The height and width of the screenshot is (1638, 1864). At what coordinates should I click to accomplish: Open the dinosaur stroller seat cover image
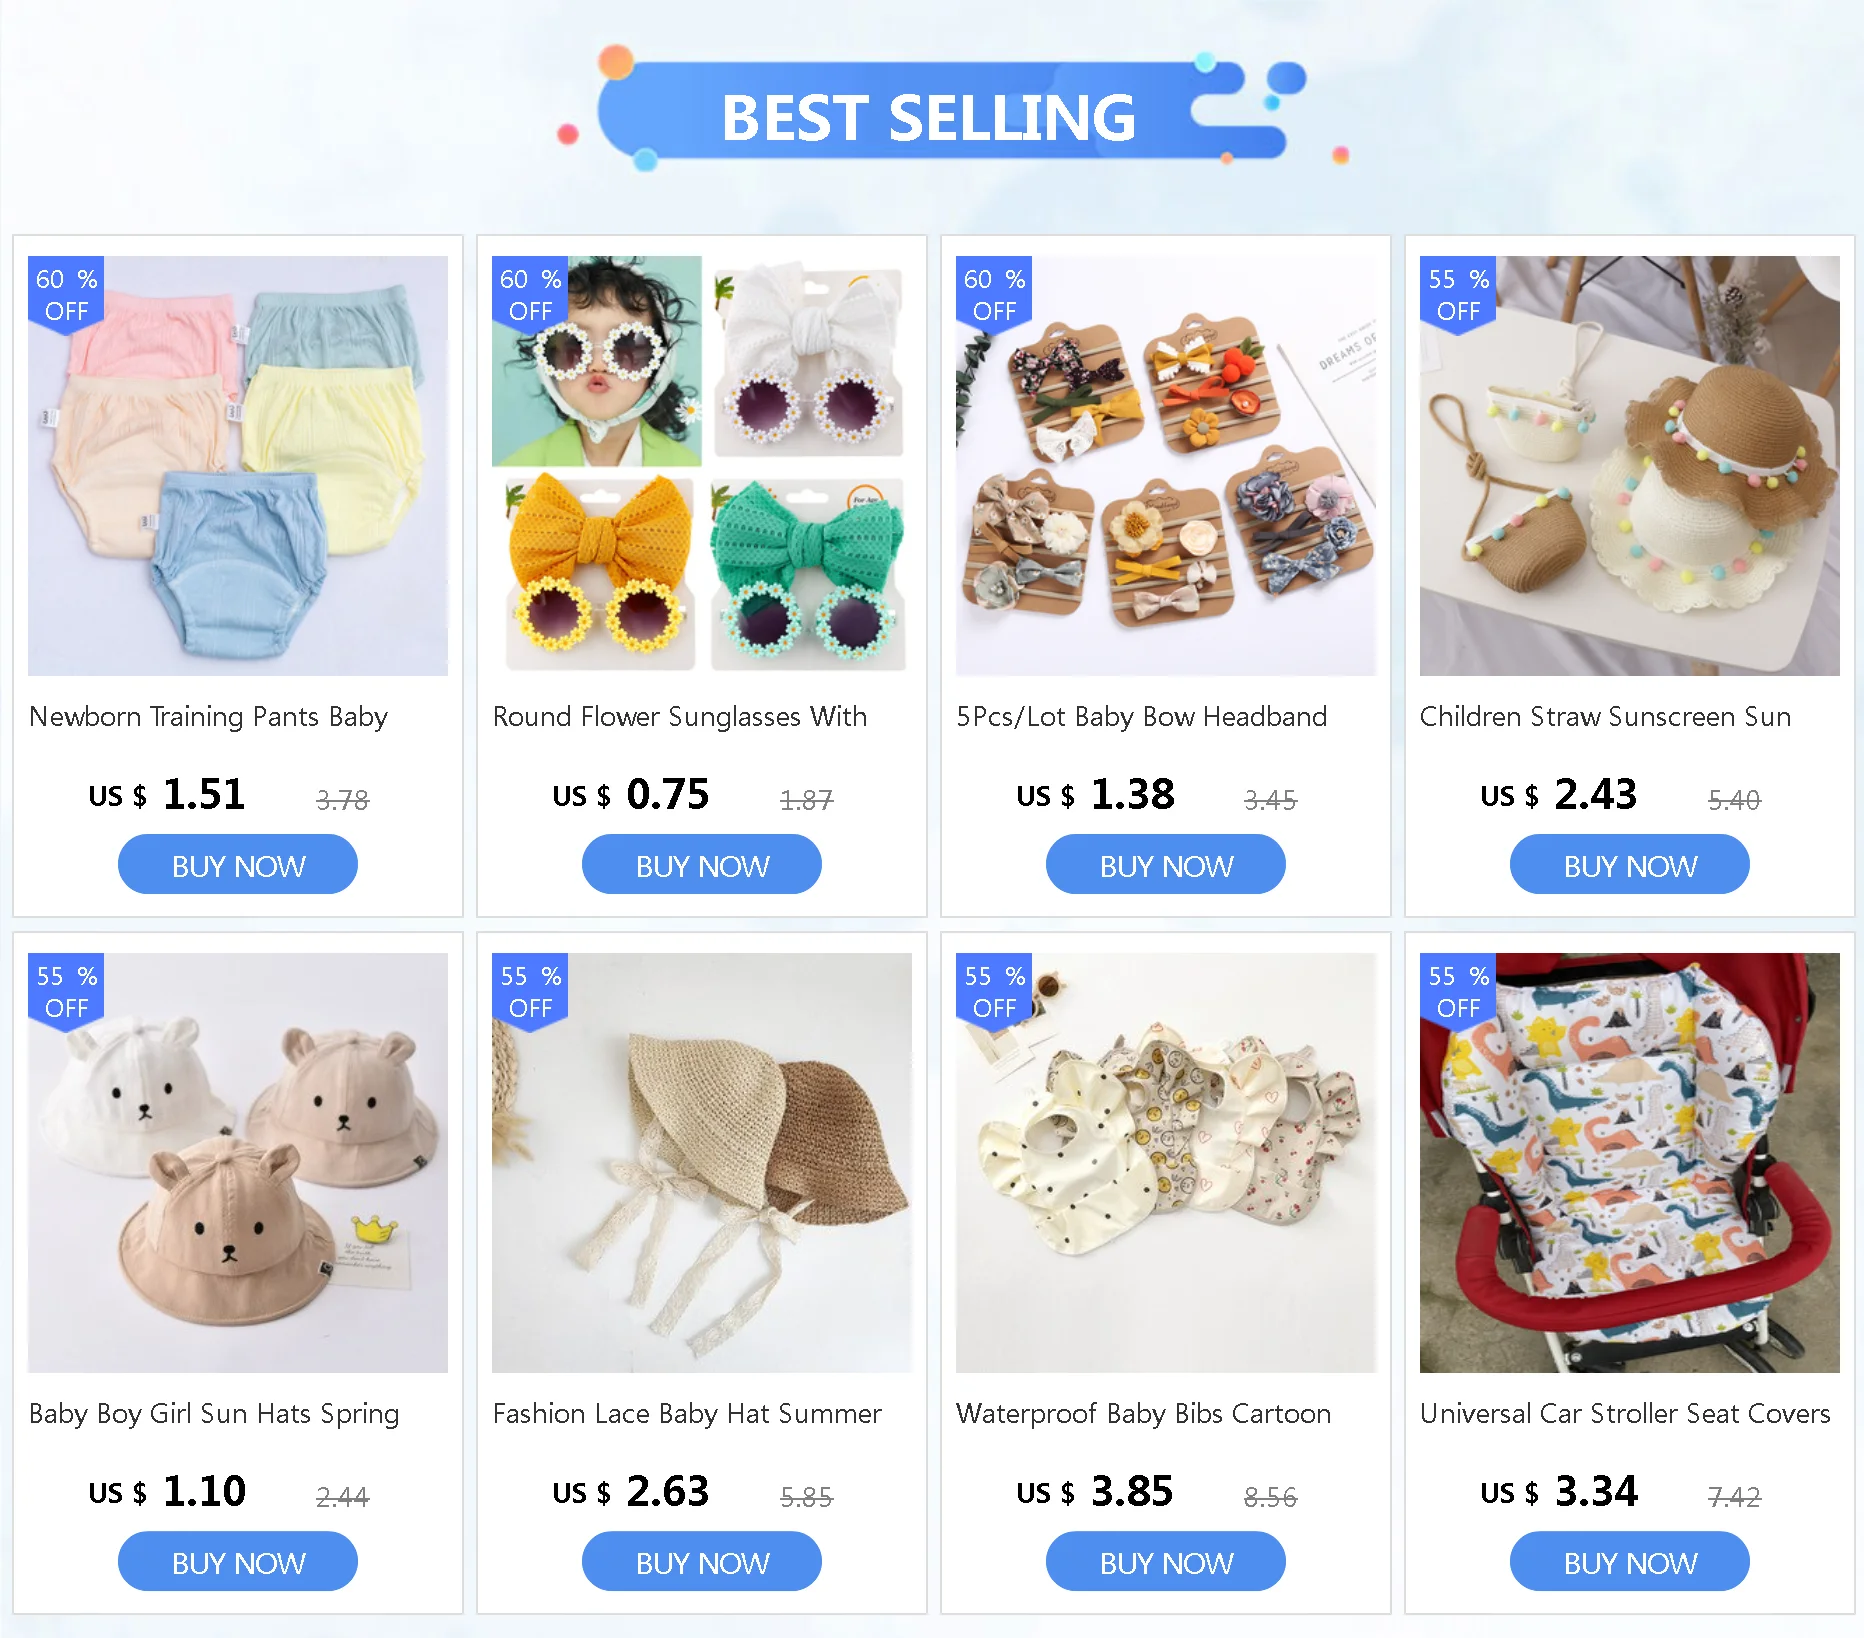pos(1630,1163)
